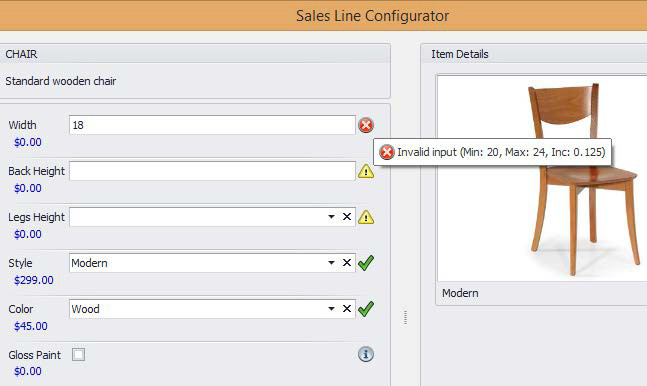
Task: Clear the Legs Height selection with X
Action: 347,217
